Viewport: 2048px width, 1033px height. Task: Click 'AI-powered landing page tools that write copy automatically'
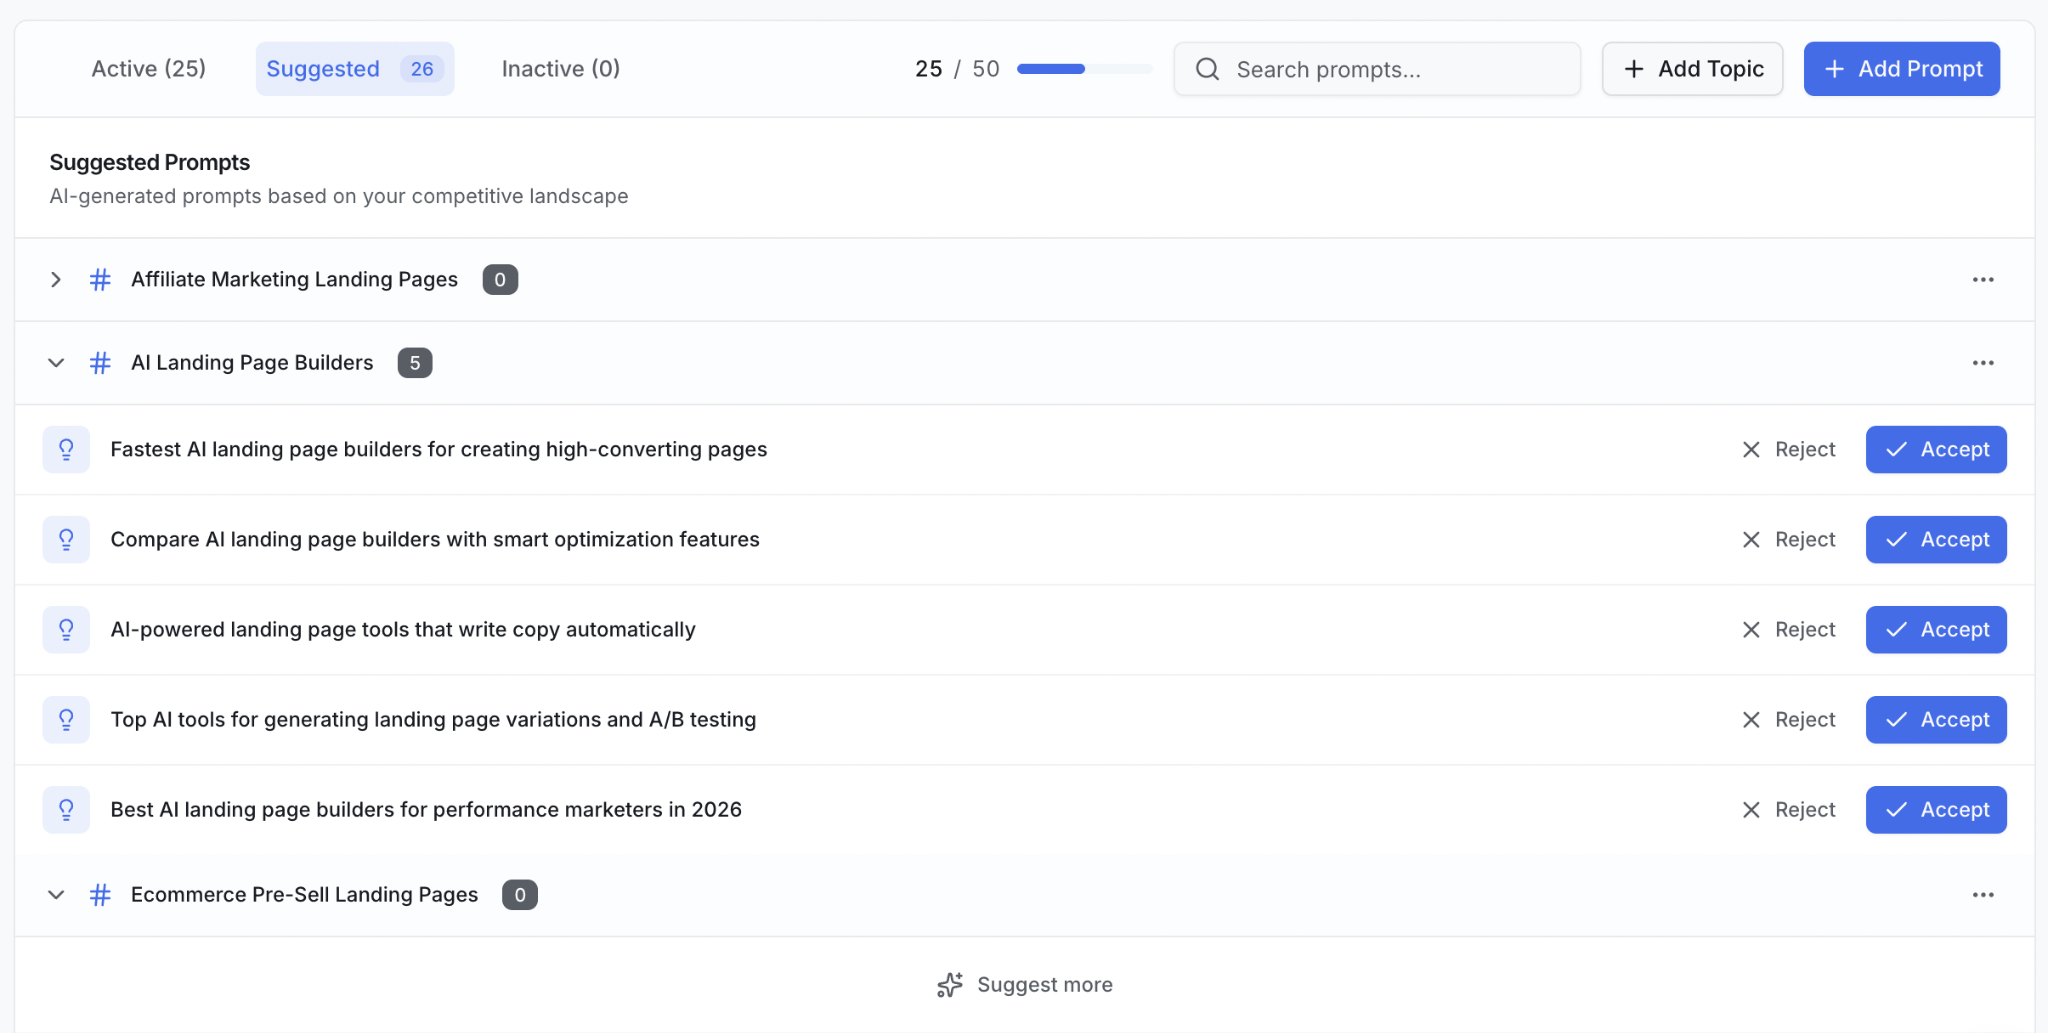pos(403,630)
